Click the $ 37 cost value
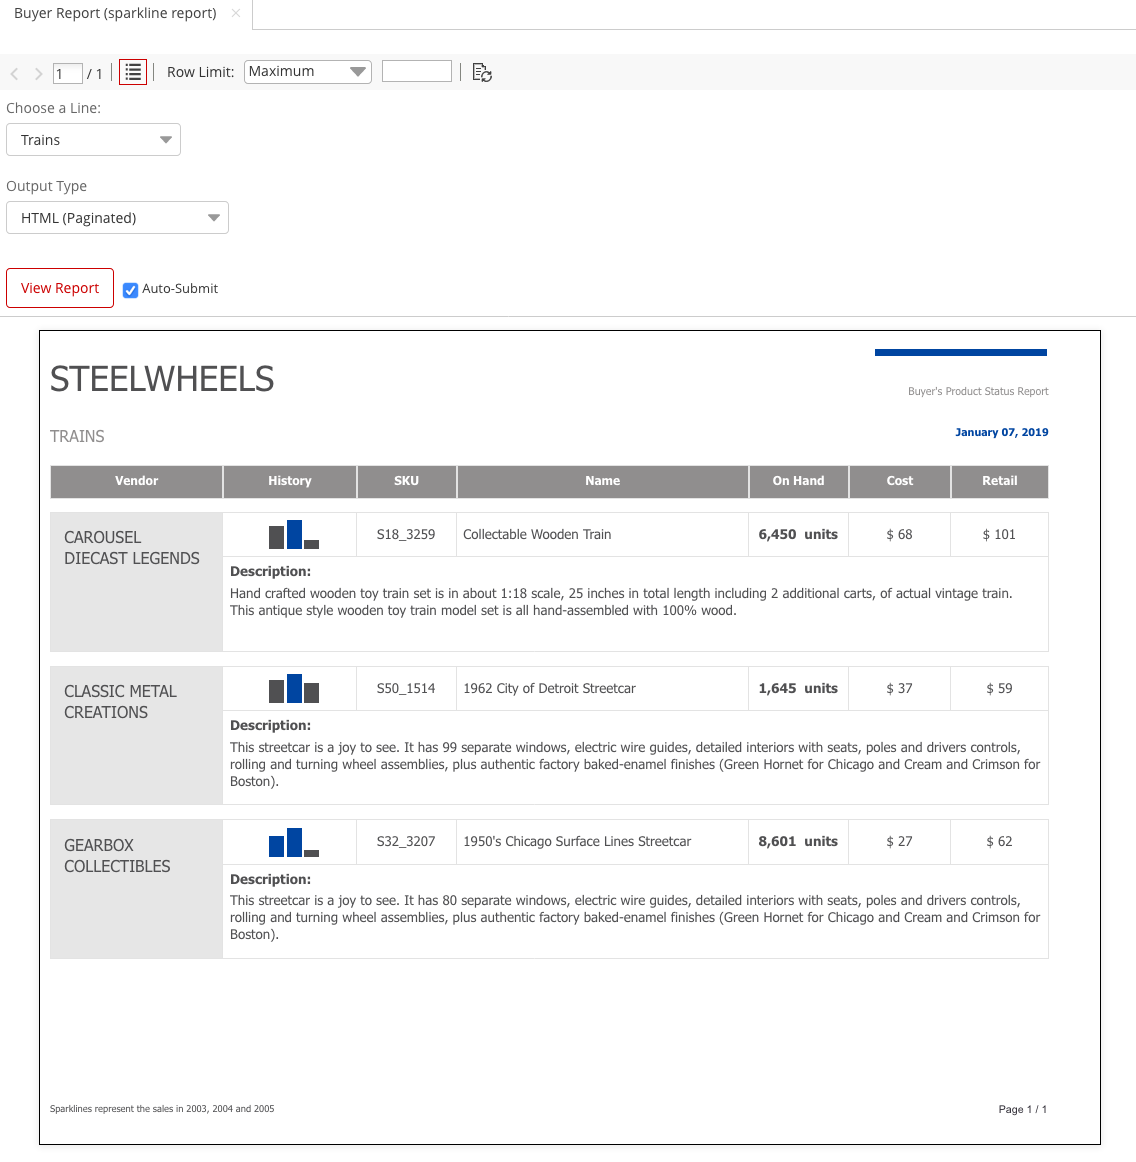The width and height of the screenshot is (1136, 1162). pyautogui.click(x=900, y=688)
